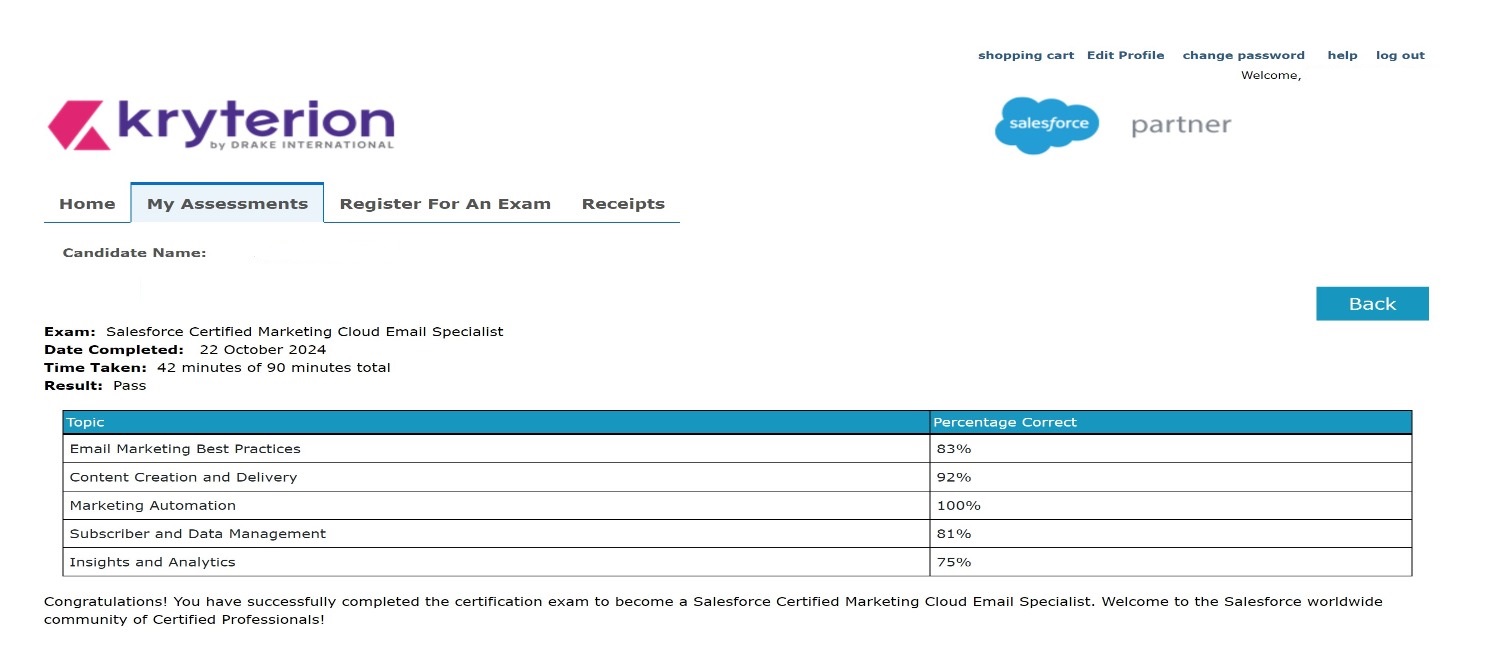Open the help link
Viewport: 1509px width, 669px height.
pyautogui.click(x=1342, y=56)
